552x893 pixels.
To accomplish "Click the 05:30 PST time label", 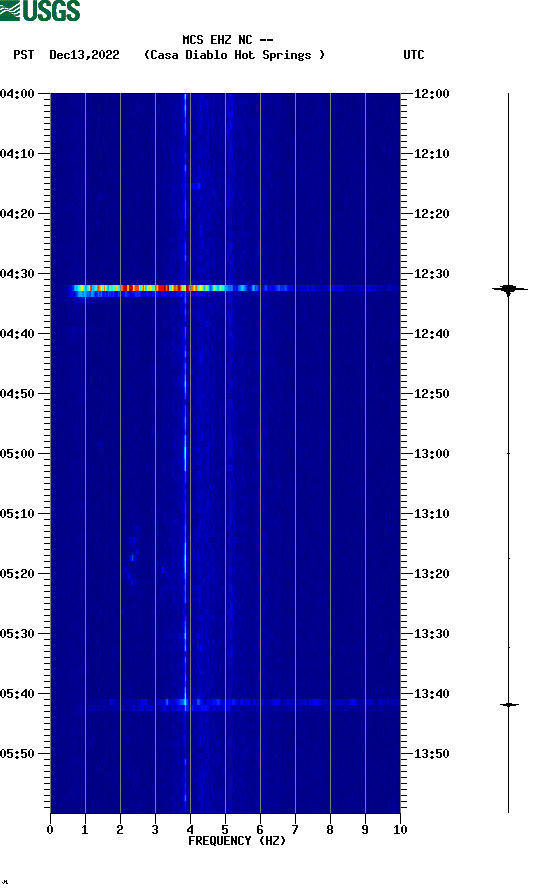I will (18, 634).
